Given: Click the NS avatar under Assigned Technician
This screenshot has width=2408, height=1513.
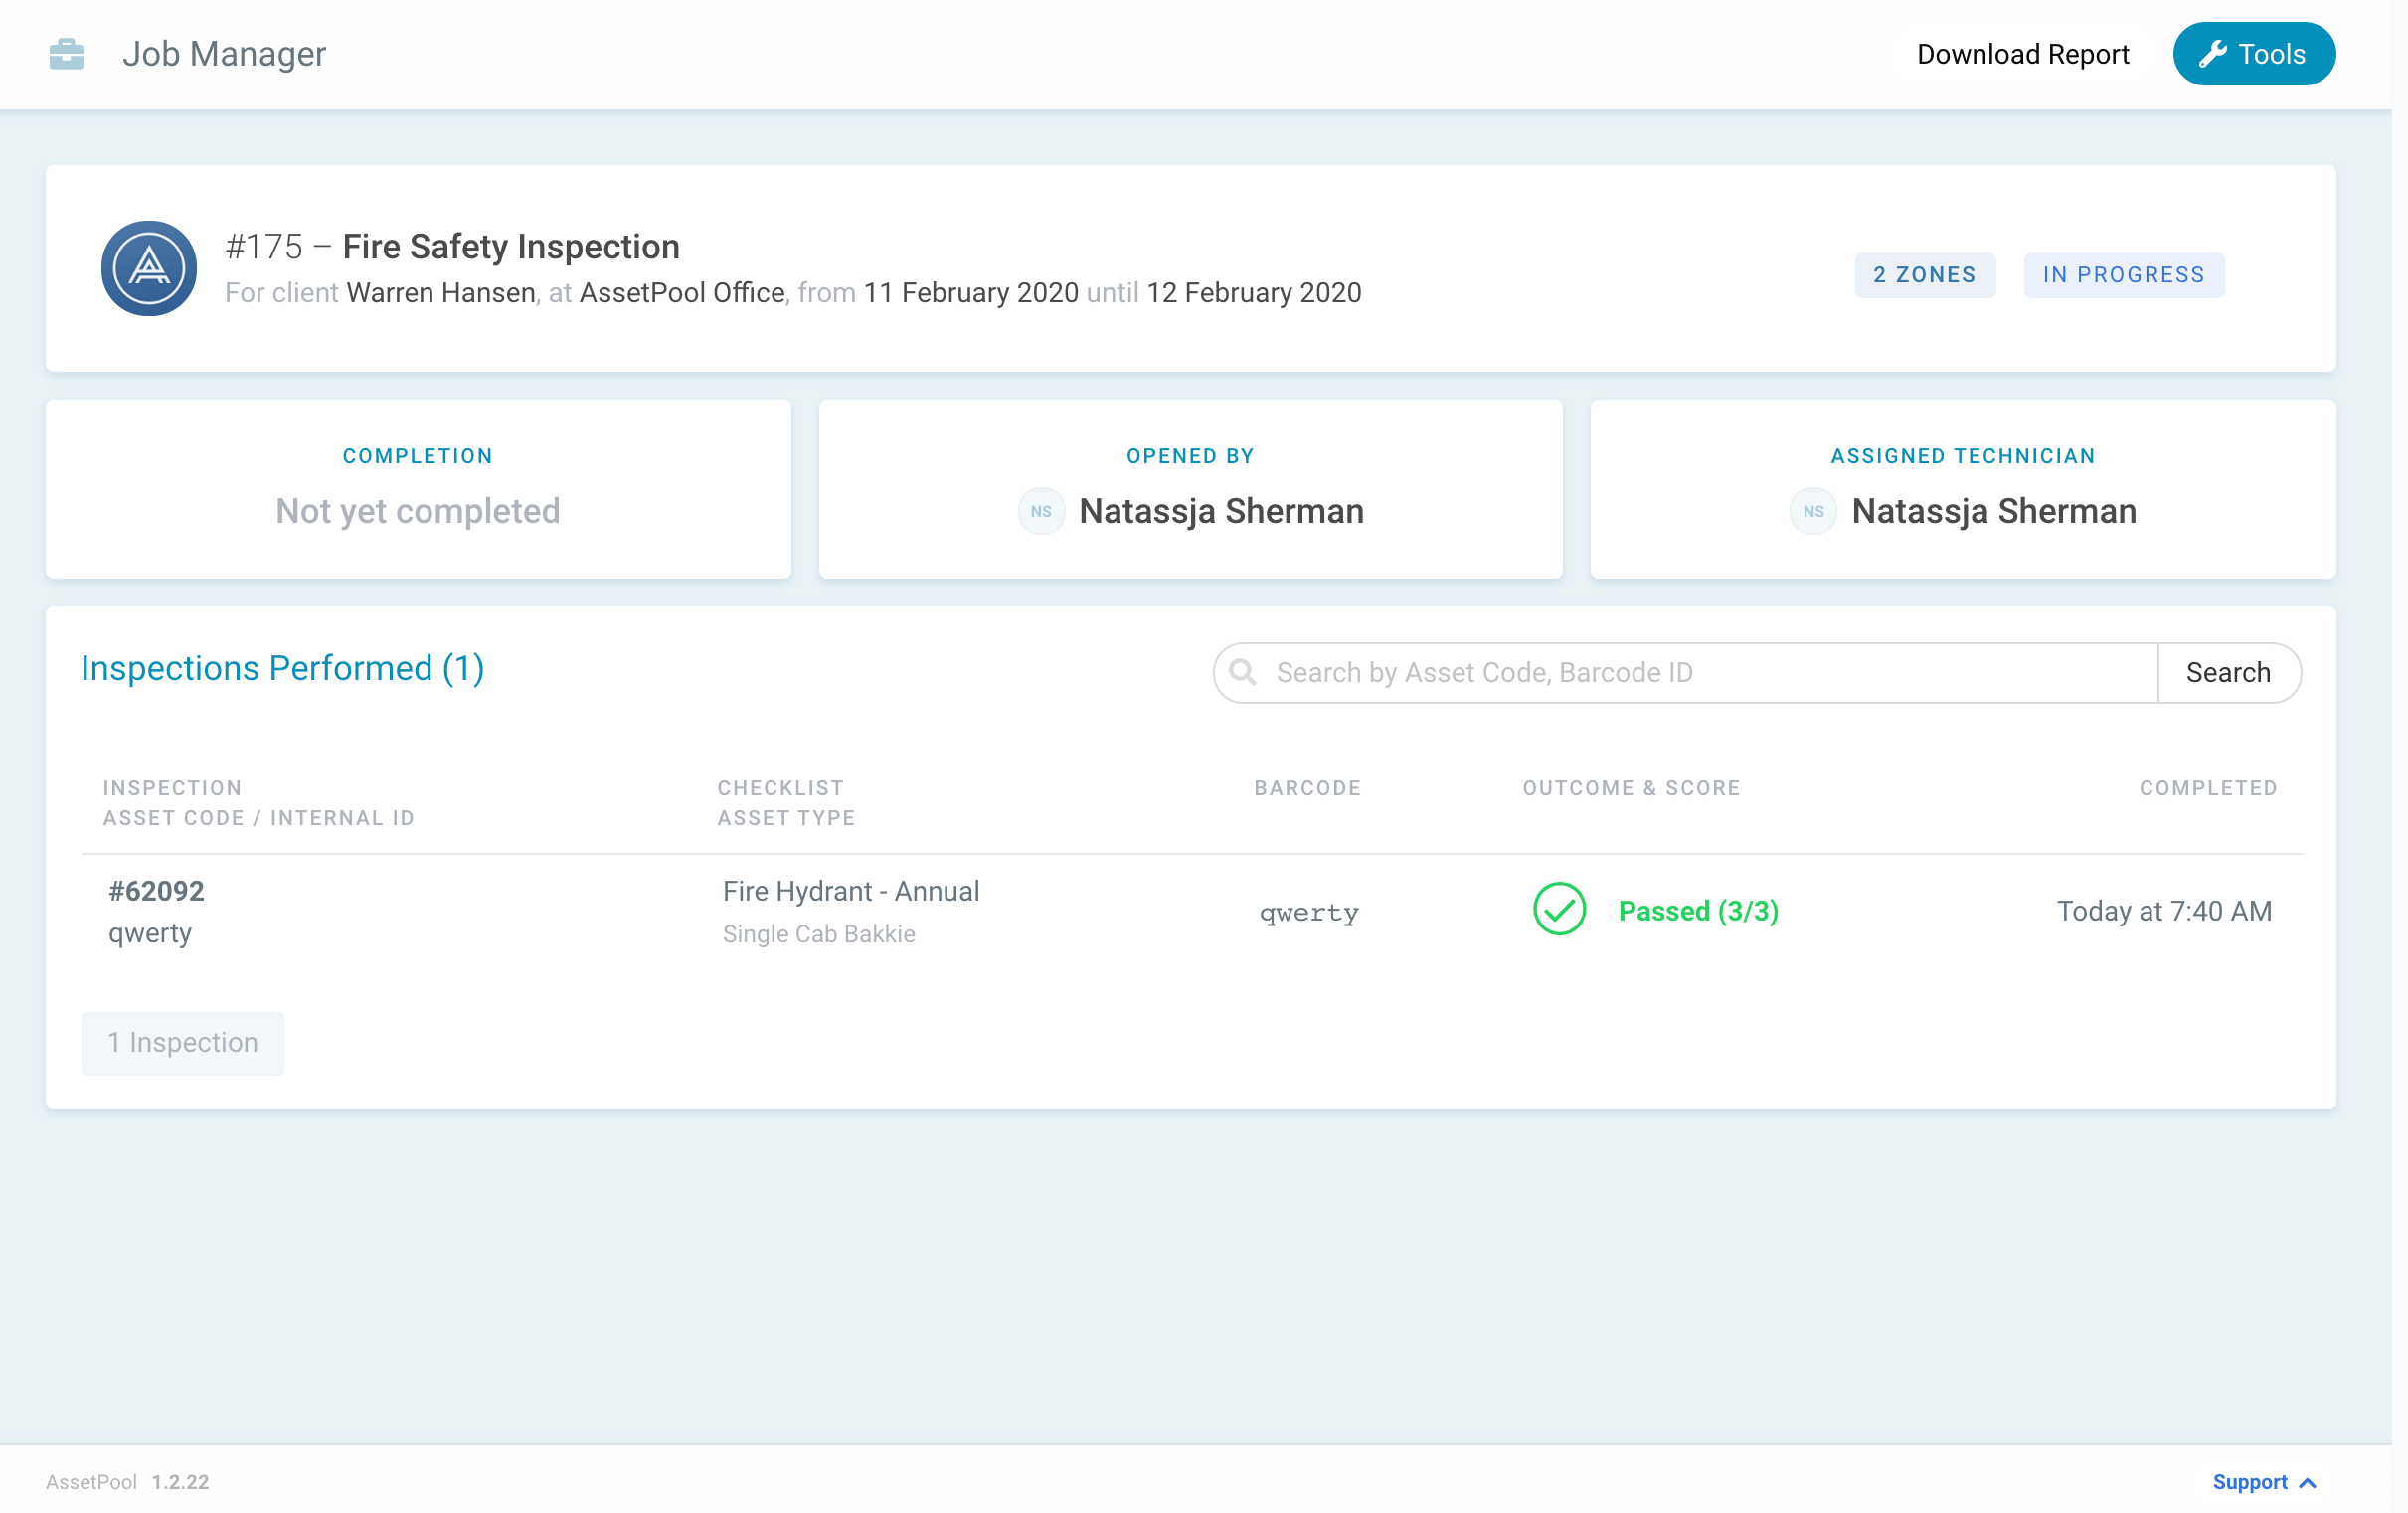Looking at the screenshot, I should point(1812,511).
